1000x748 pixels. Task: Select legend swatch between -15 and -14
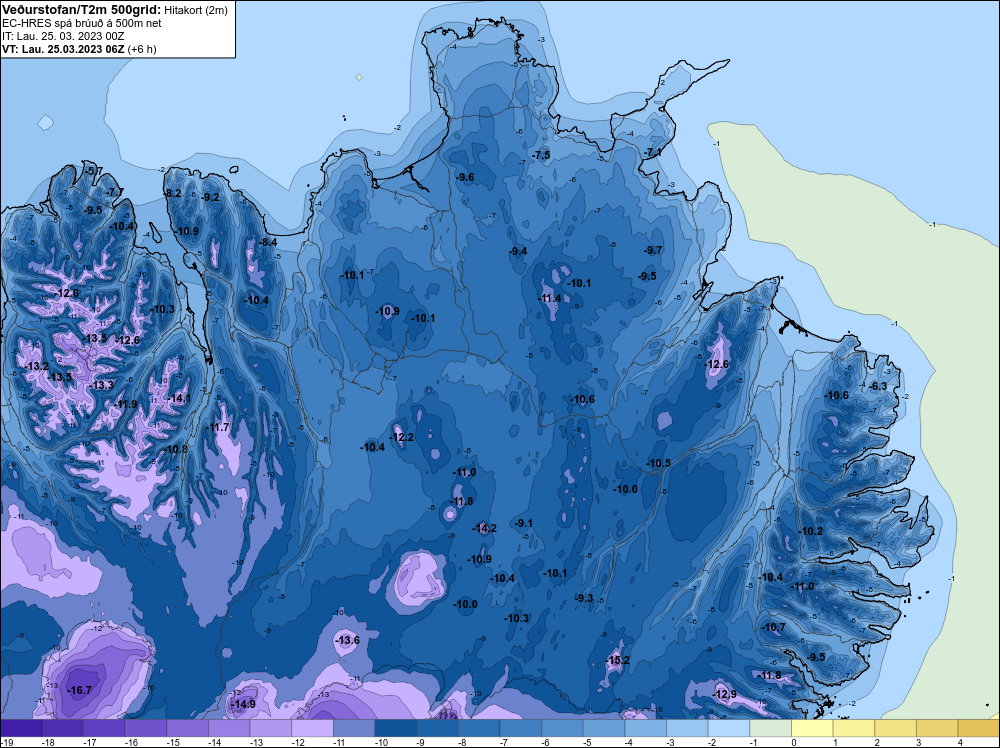coord(188,728)
